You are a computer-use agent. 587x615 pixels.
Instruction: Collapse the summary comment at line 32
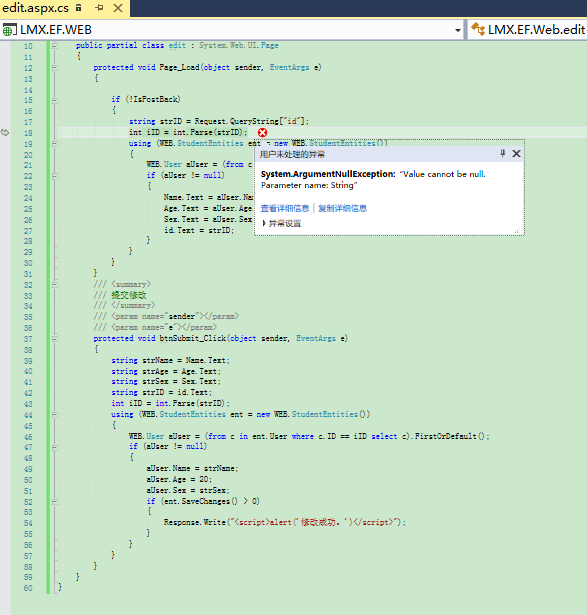pos(55,285)
